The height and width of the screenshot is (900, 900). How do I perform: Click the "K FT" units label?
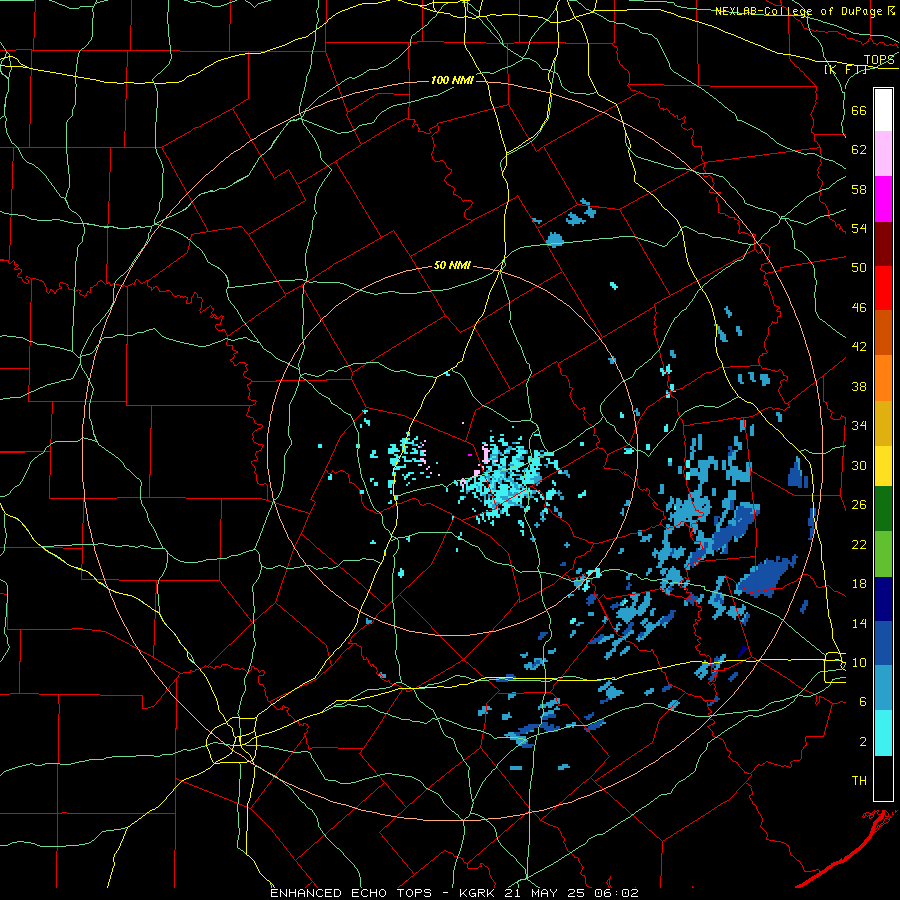pos(847,69)
